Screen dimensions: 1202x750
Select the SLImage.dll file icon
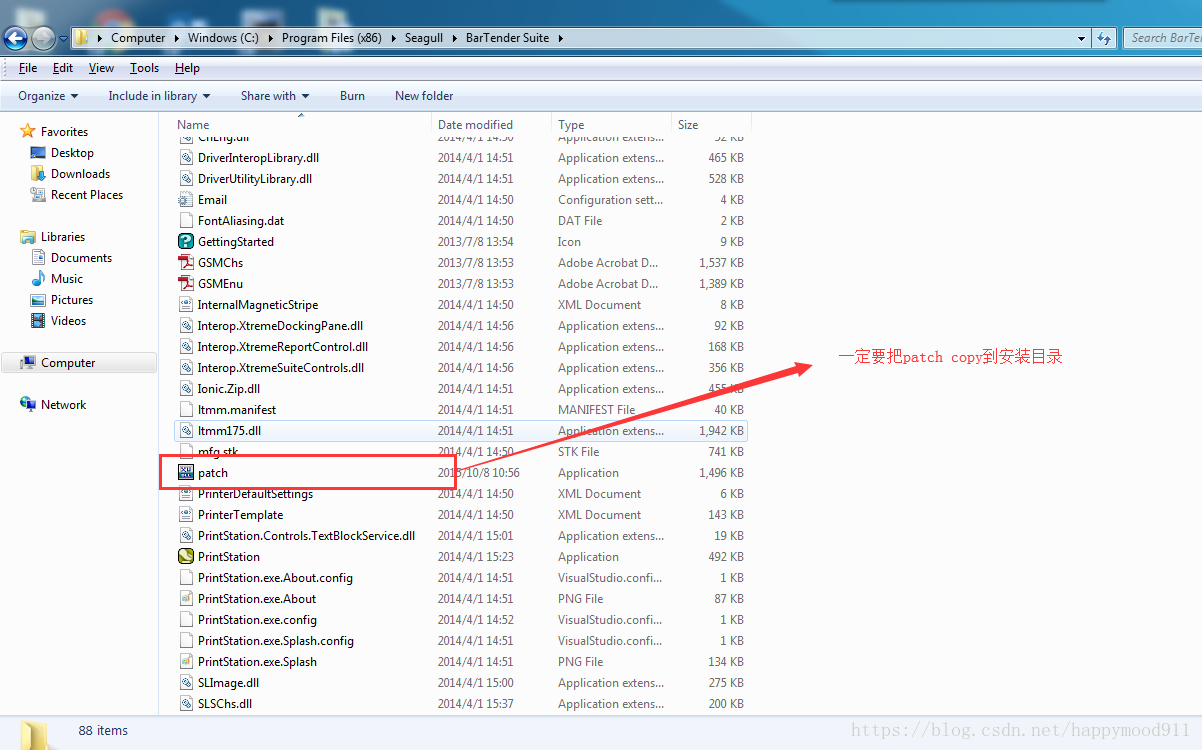point(186,683)
